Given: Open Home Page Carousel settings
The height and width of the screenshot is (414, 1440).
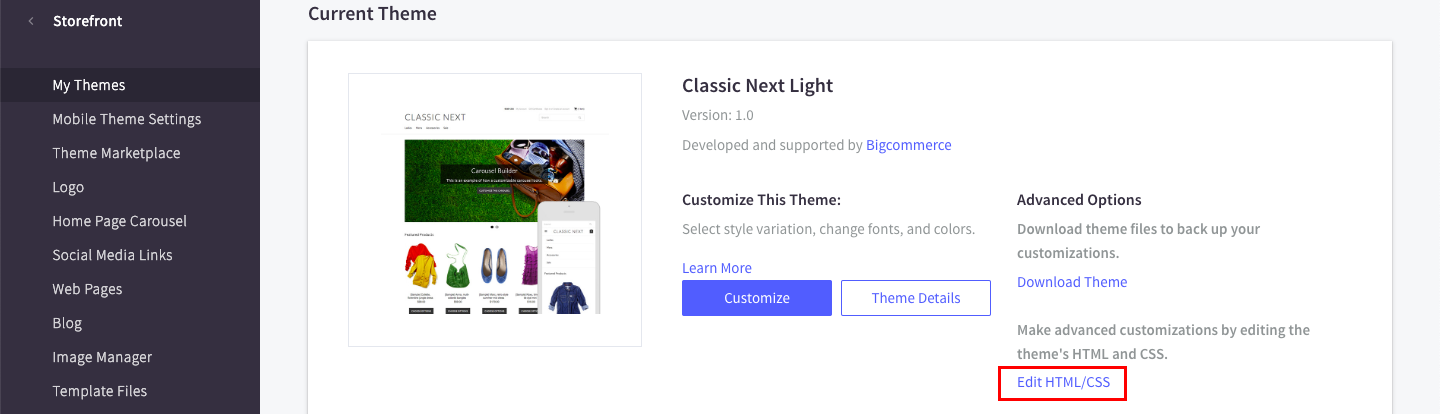Looking at the screenshot, I should [120, 221].
